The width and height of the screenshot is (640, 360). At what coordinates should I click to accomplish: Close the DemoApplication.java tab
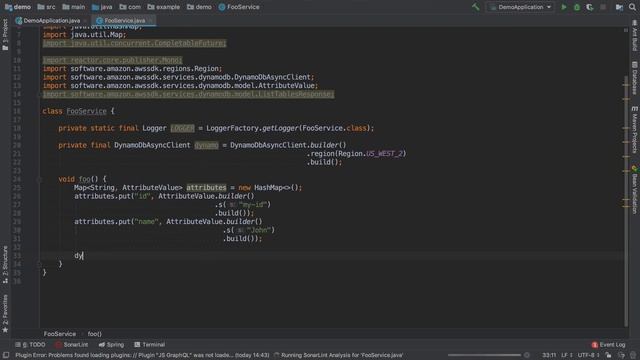pyautogui.click(x=85, y=20)
